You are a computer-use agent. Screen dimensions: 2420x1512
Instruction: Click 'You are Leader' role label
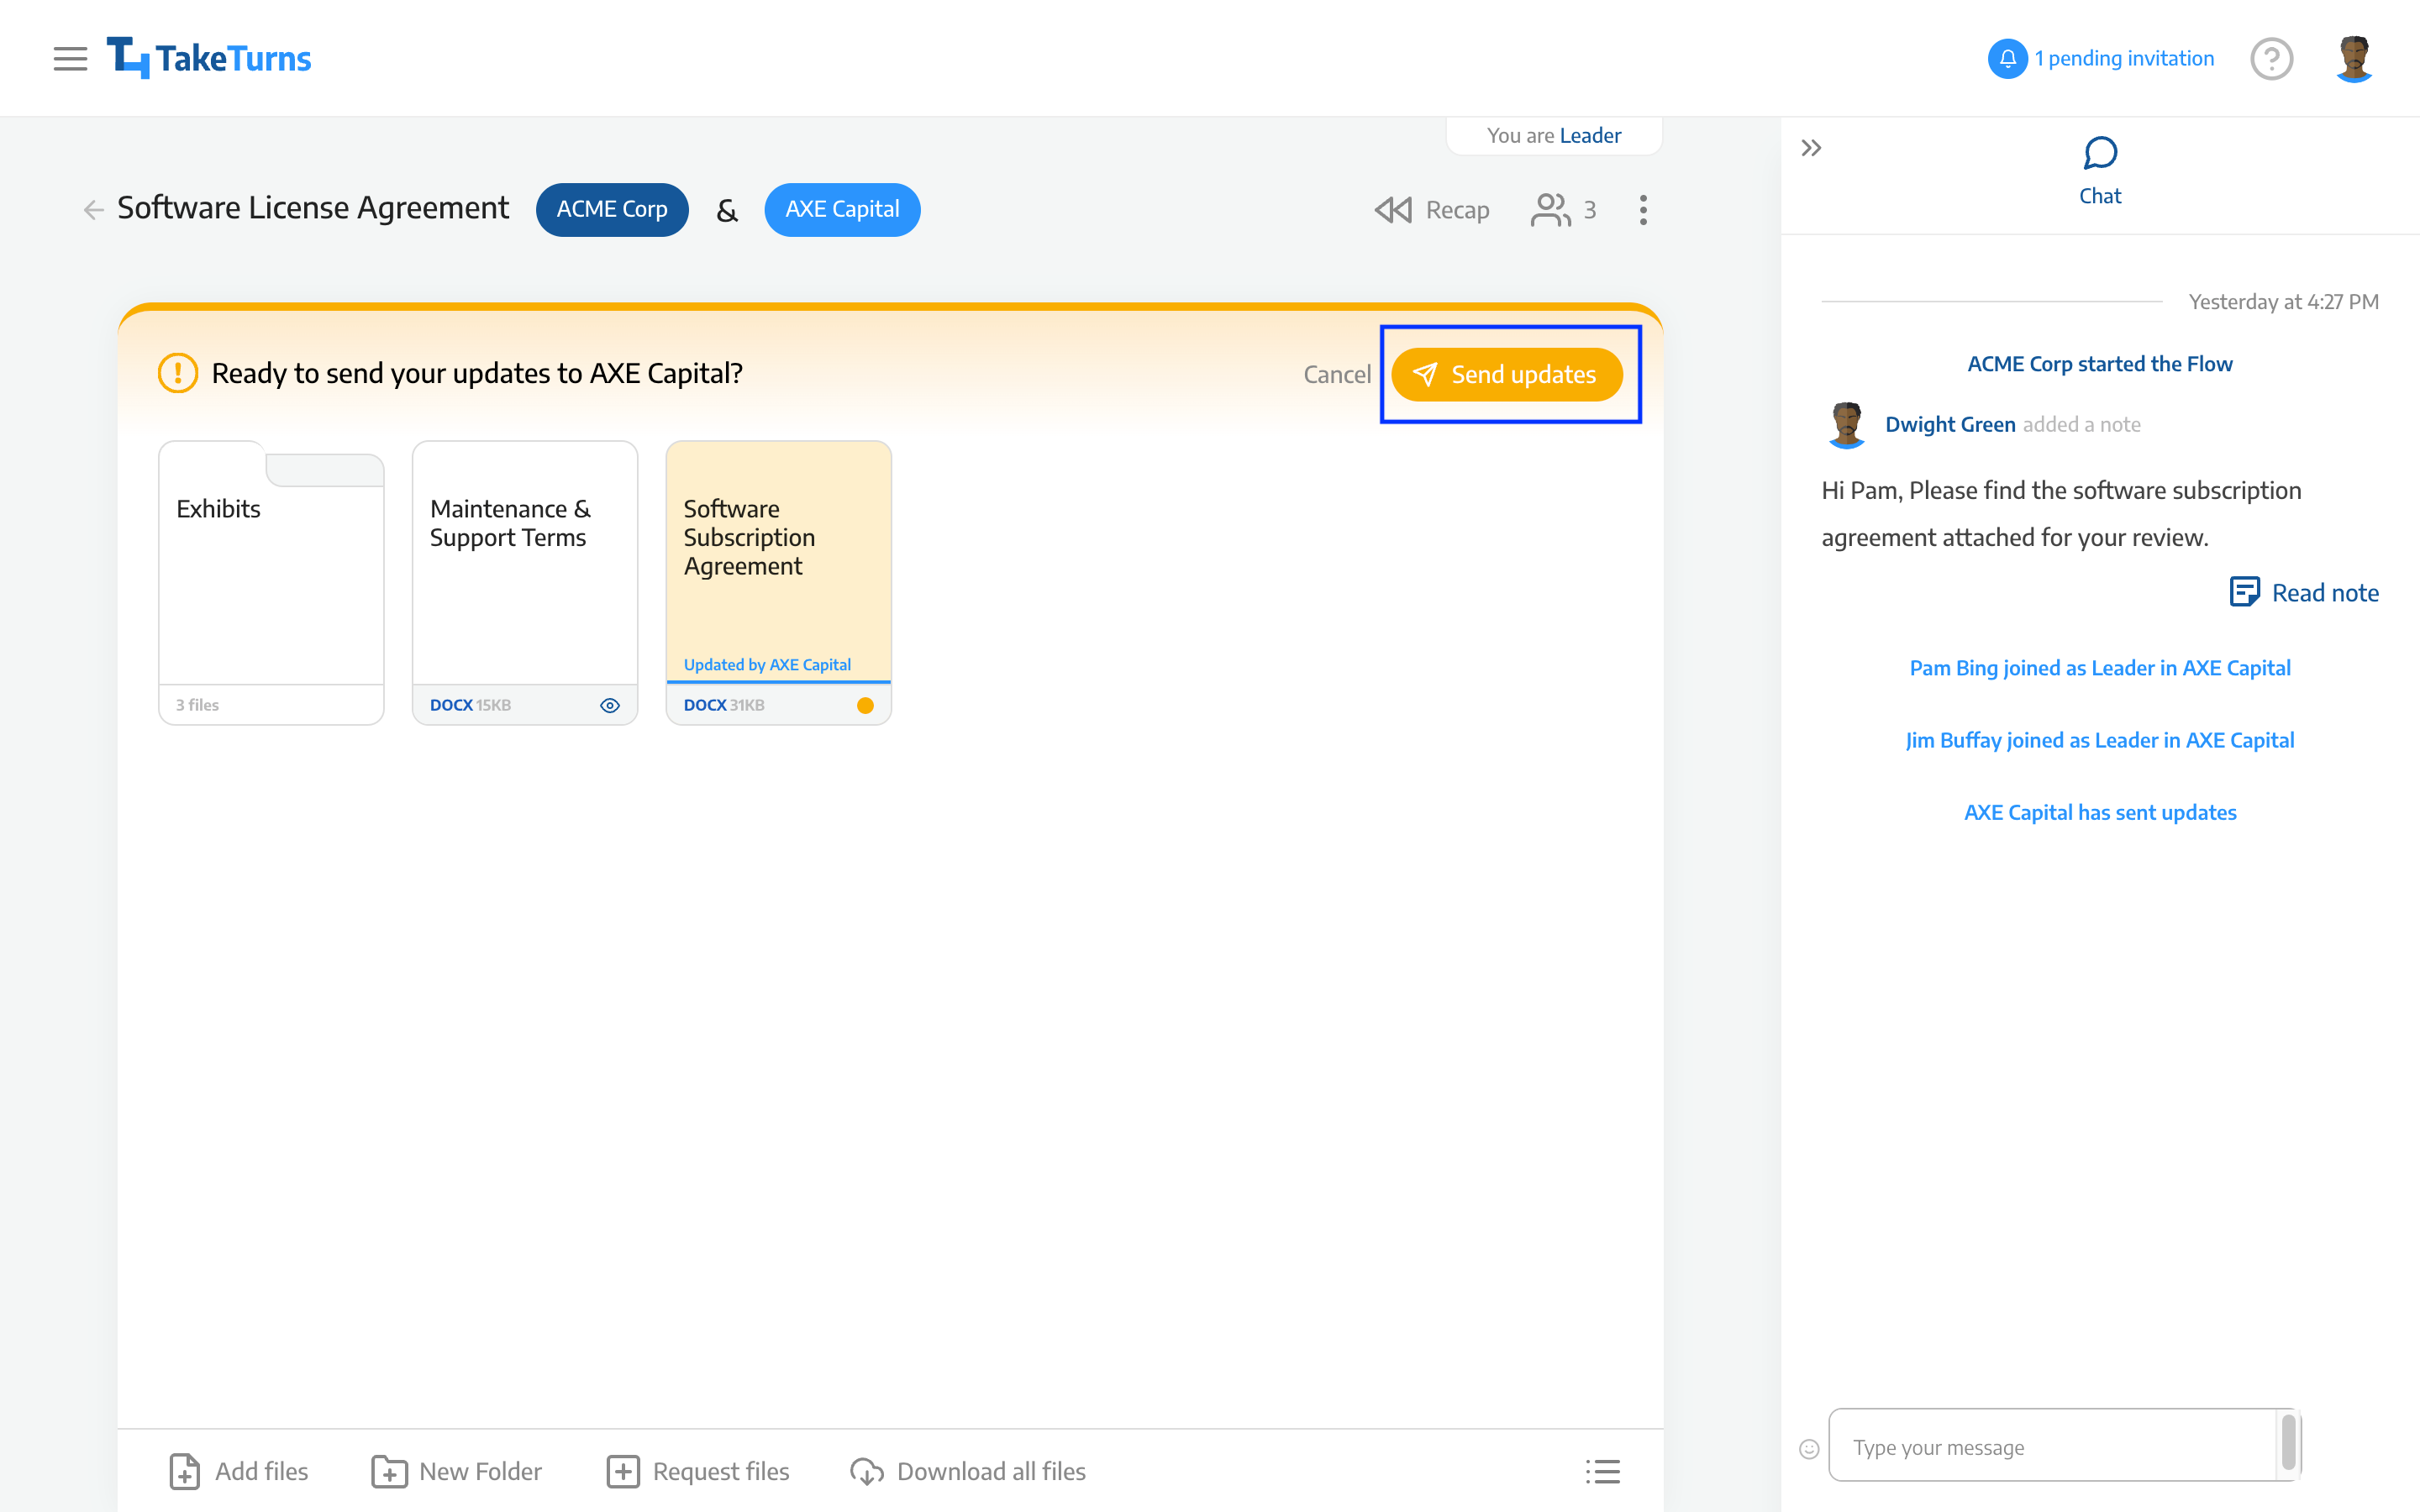point(1554,135)
